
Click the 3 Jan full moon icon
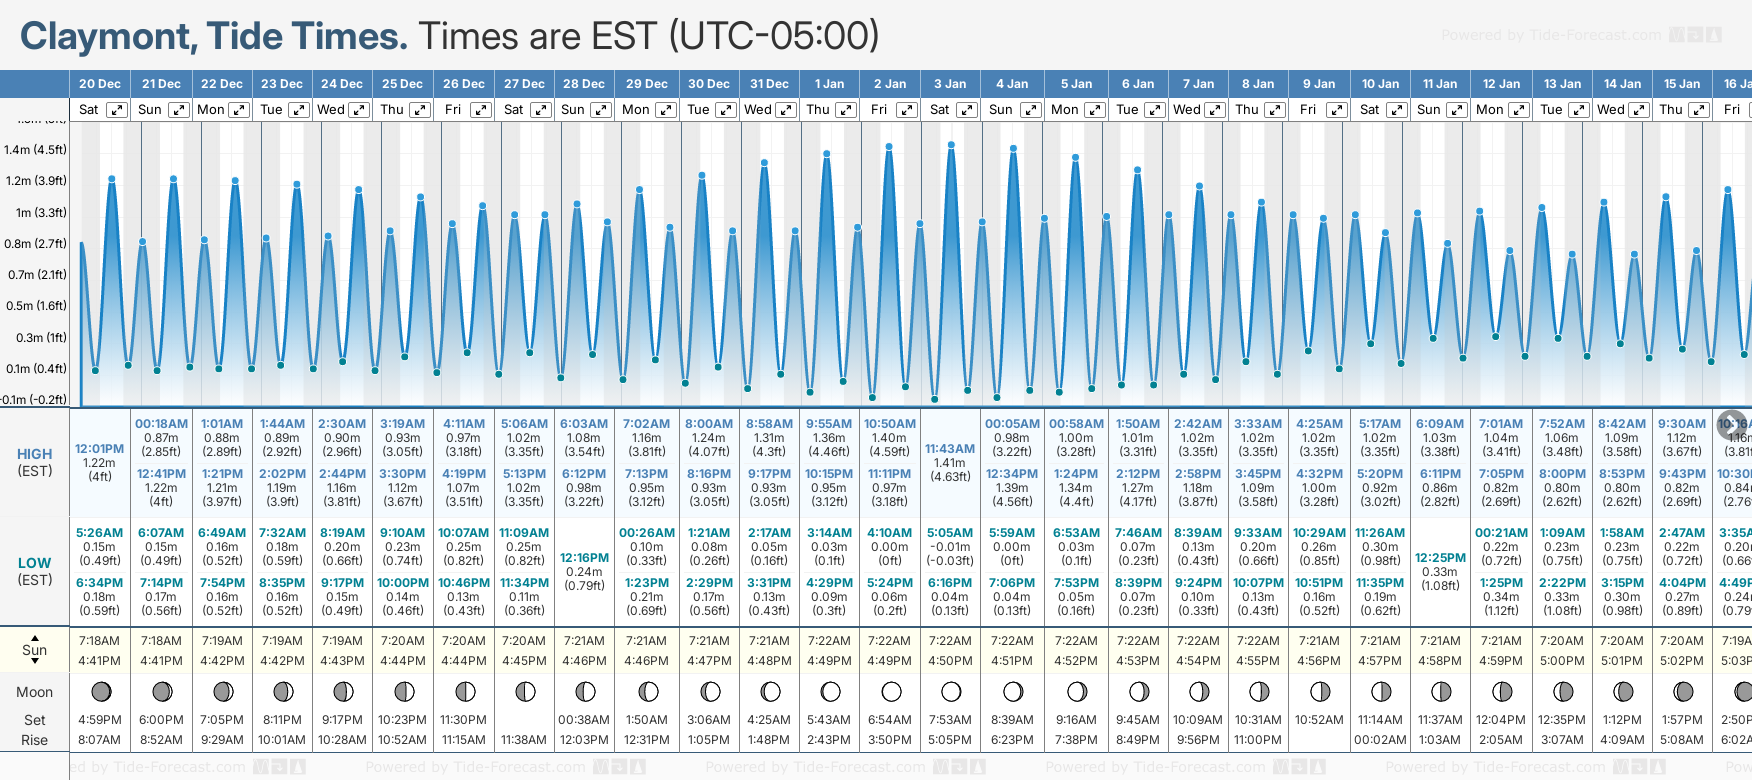point(951,691)
